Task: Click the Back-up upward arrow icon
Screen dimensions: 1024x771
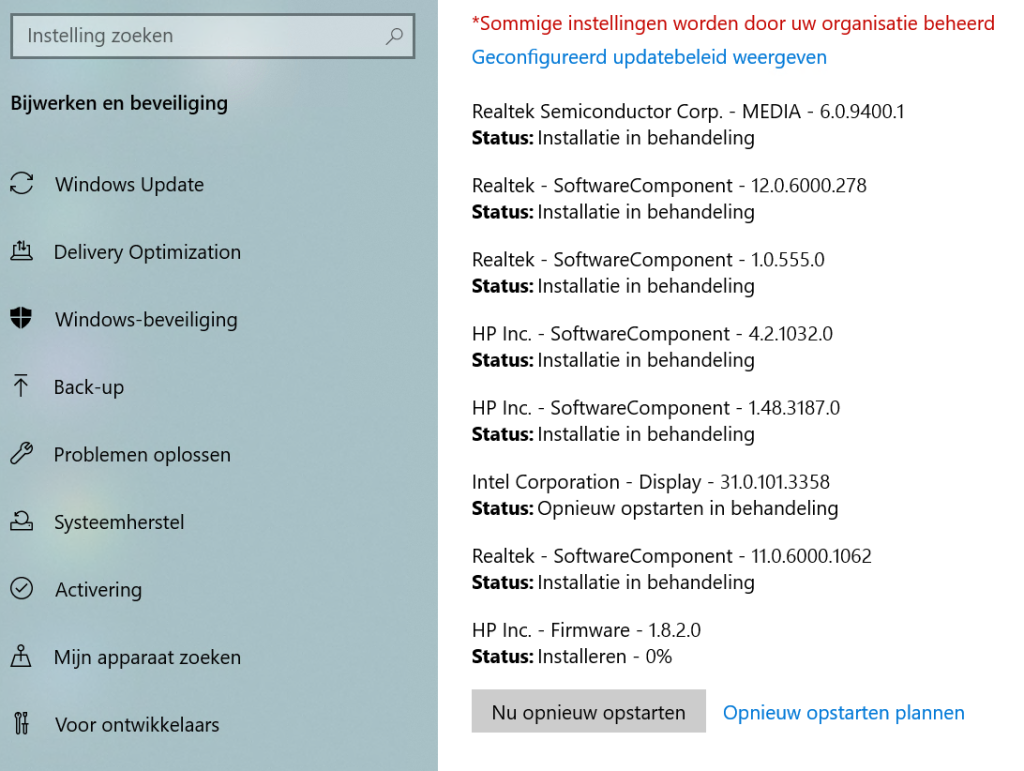Action: (21, 386)
